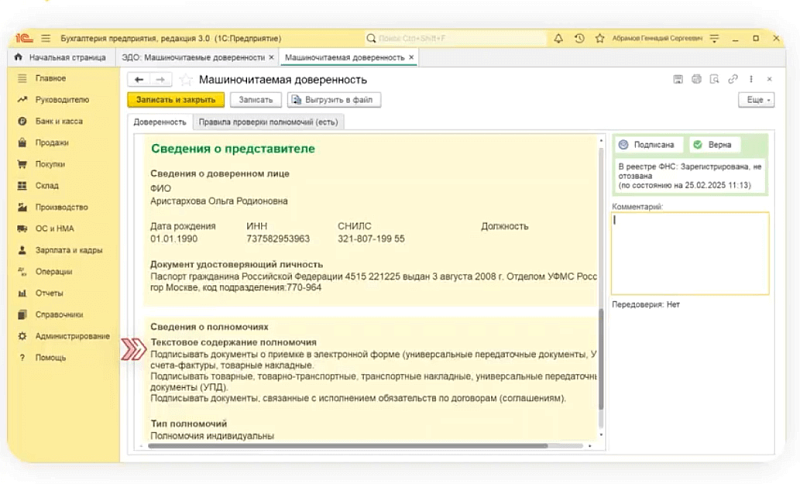Screen dimensions: 800x484
Task: Open the Помощь section
Action: (x=51, y=358)
